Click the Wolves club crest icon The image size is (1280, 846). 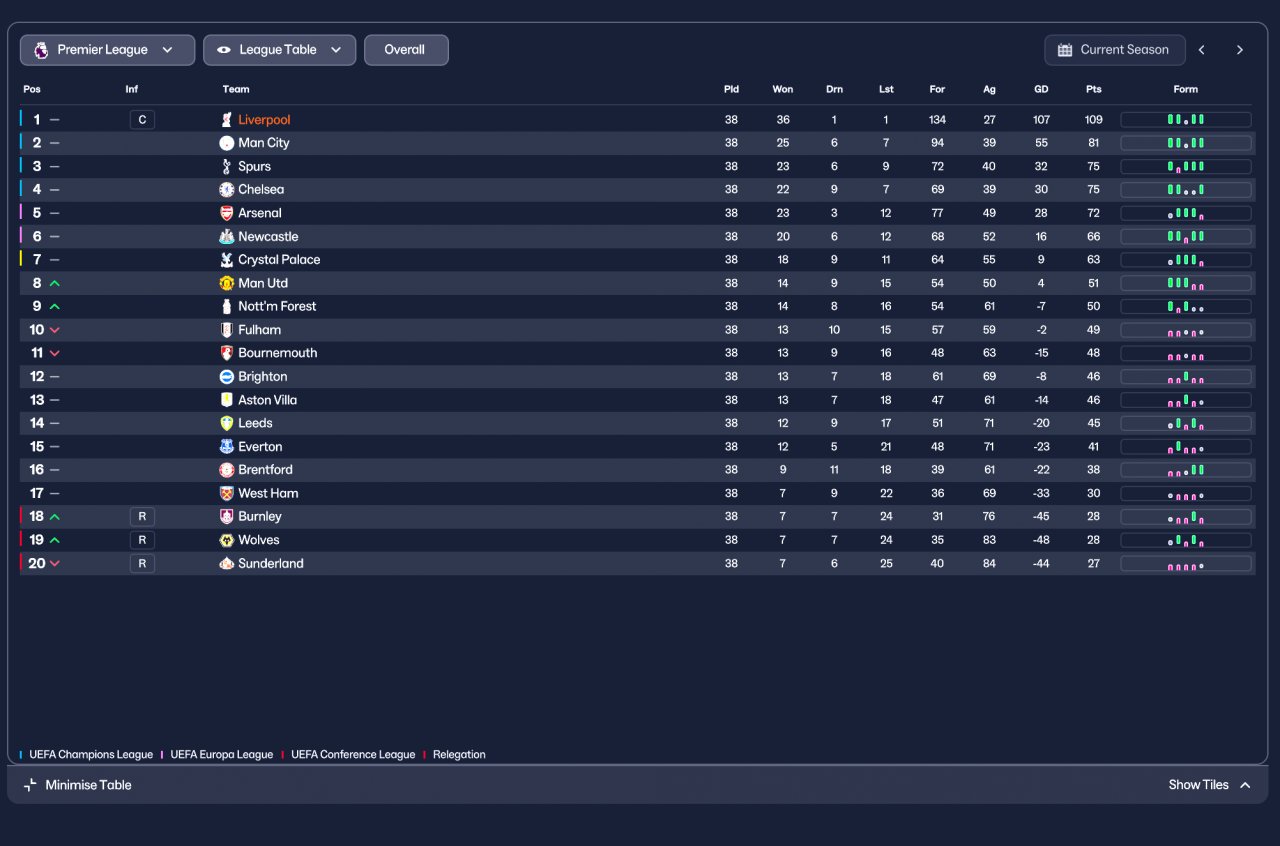click(x=227, y=540)
